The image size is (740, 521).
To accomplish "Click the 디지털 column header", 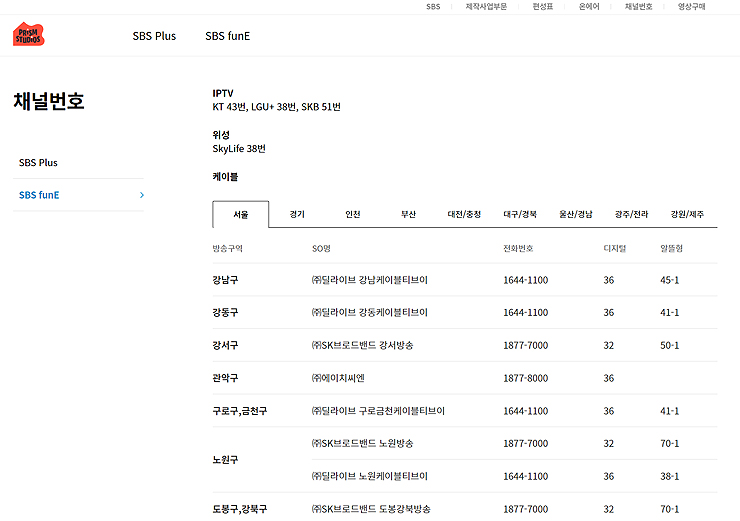I will coord(614,248).
